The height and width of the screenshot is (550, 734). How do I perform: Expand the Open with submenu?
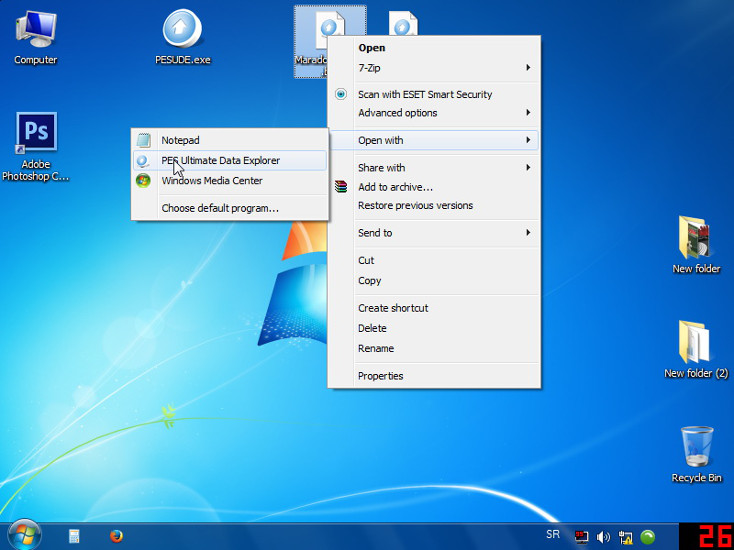[434, 140]
